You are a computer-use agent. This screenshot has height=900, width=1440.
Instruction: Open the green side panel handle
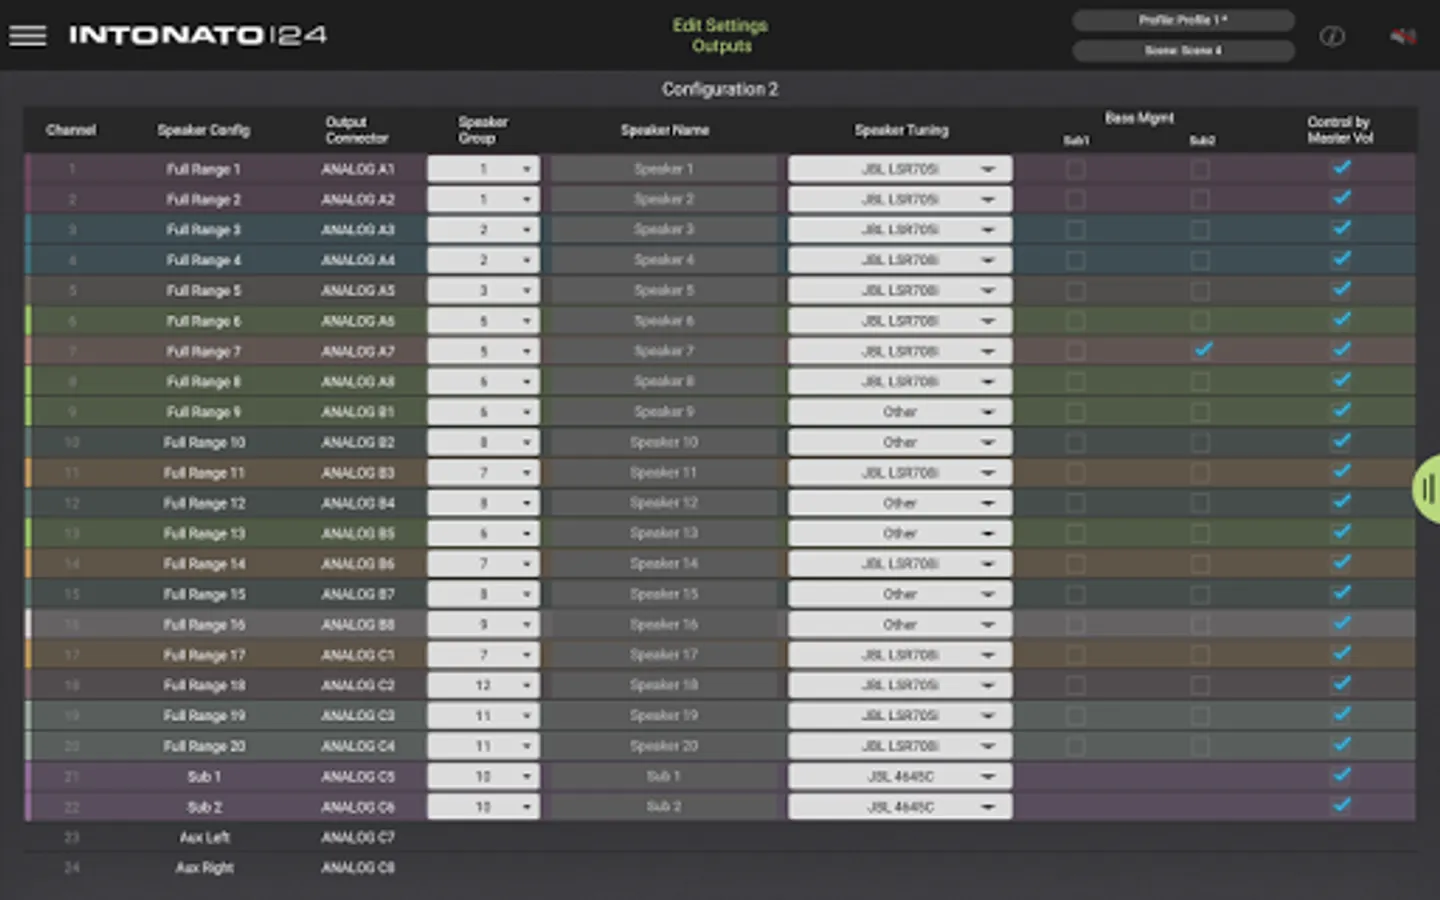click(x=1427, y=489)
